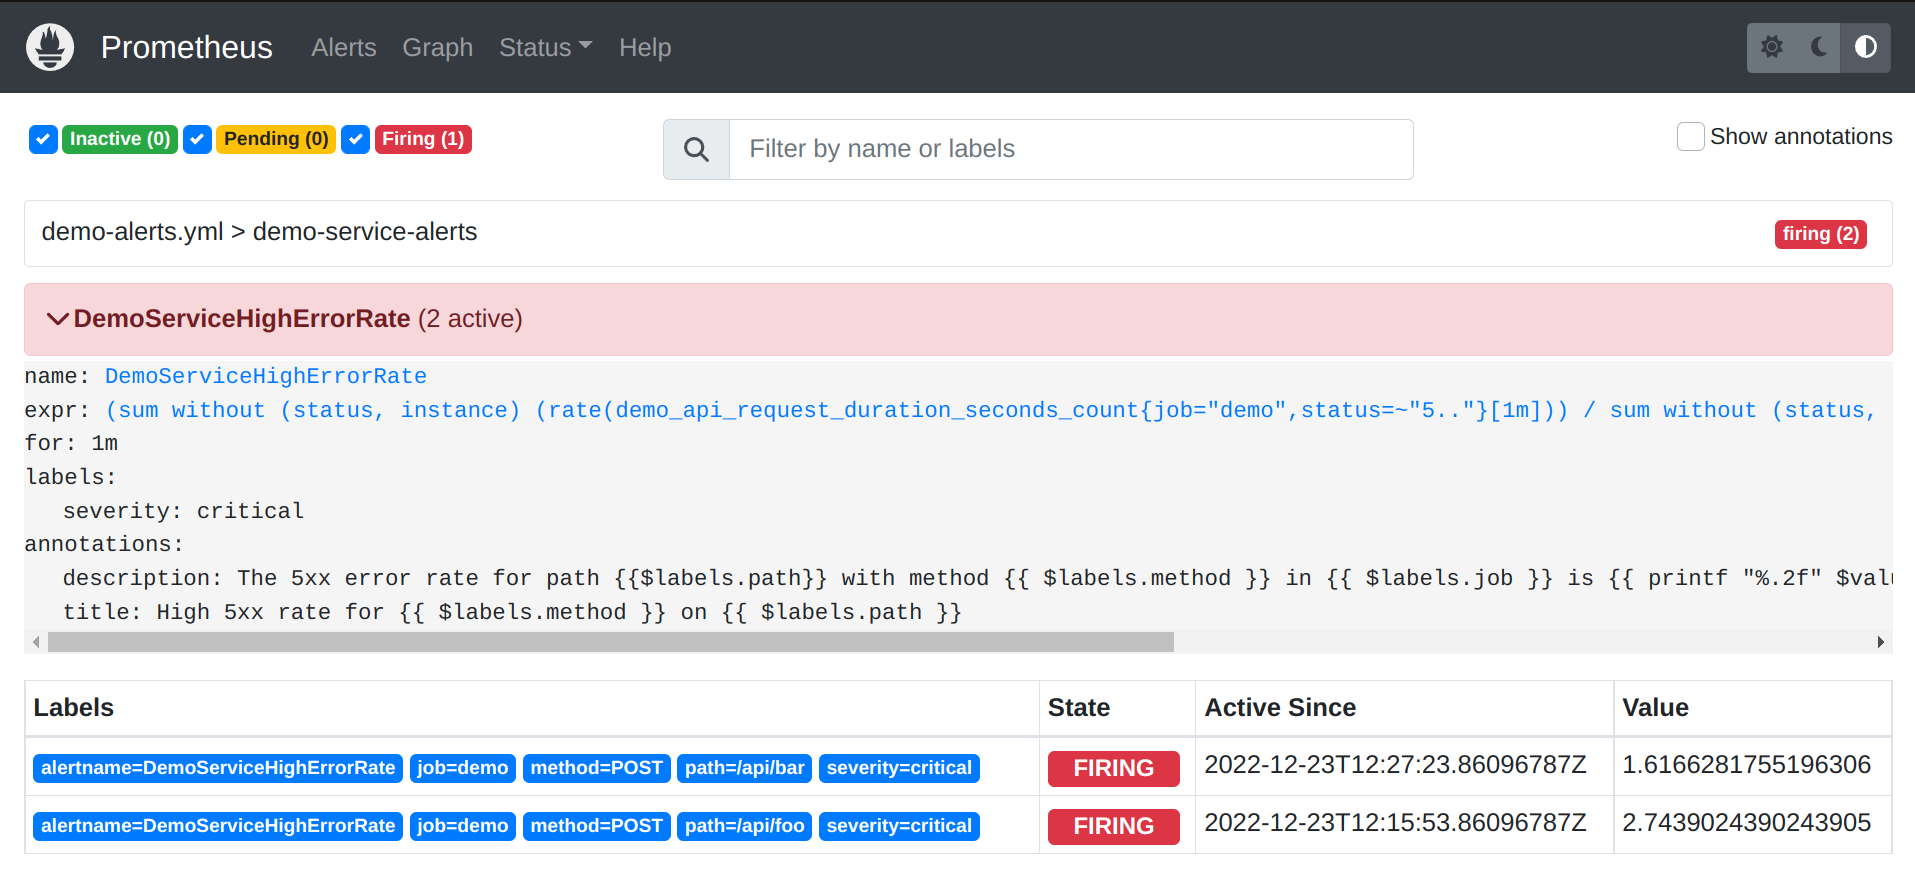The image size is (1915, 878).
Task: Click the scrollbar right arrow
Action: [x=1881, y=642]
